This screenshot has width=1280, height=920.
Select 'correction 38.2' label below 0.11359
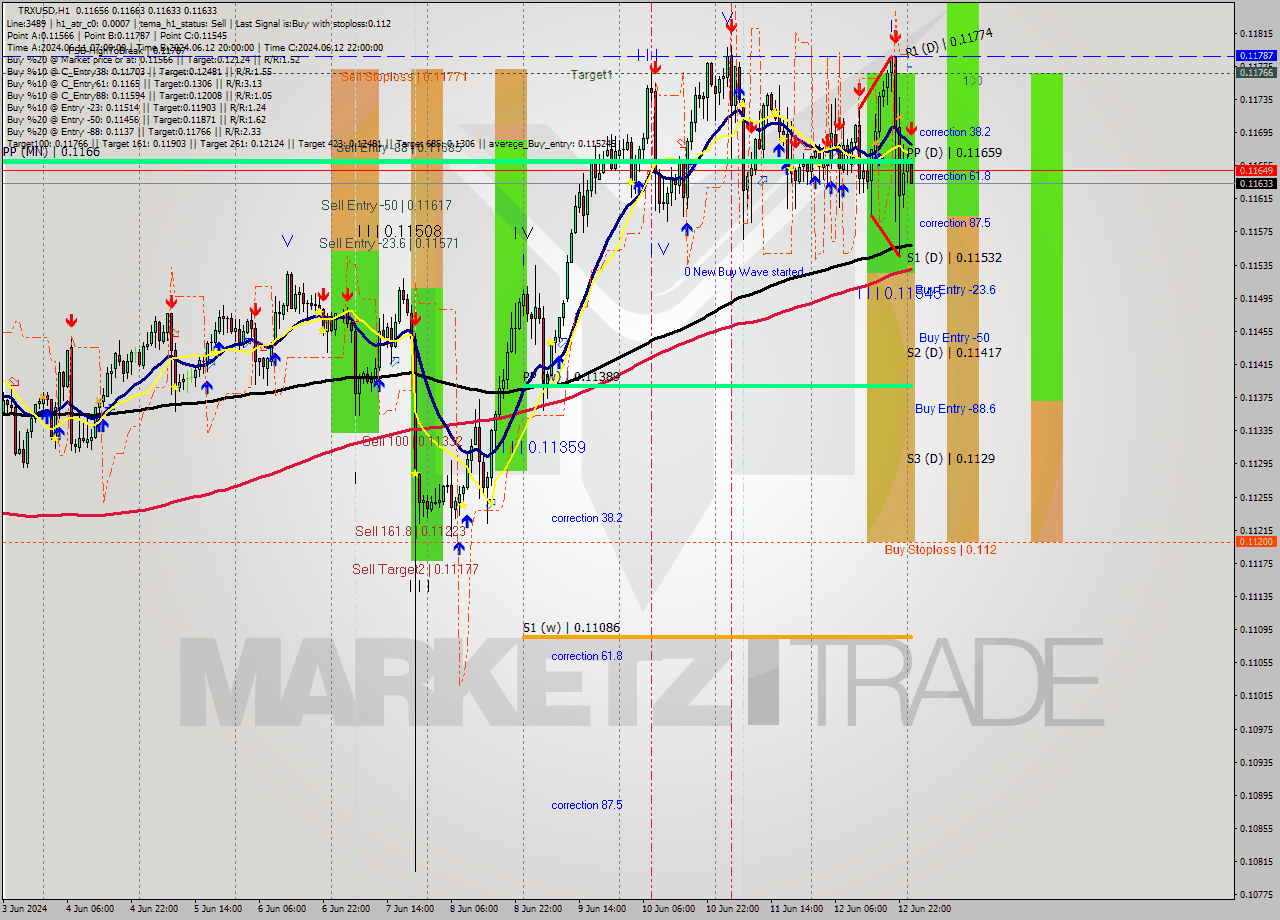(x=587, y=518)
